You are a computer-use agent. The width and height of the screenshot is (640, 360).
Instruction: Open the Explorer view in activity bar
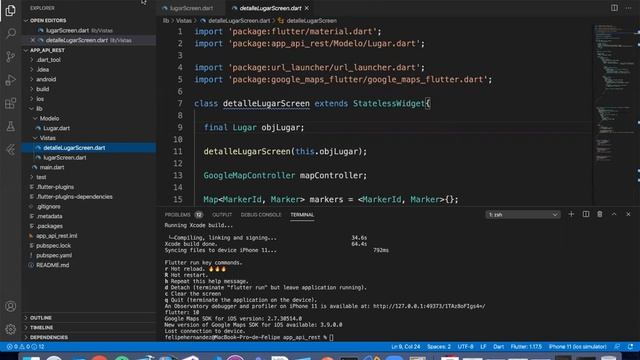pyautogui.click(x=11, y=10)
